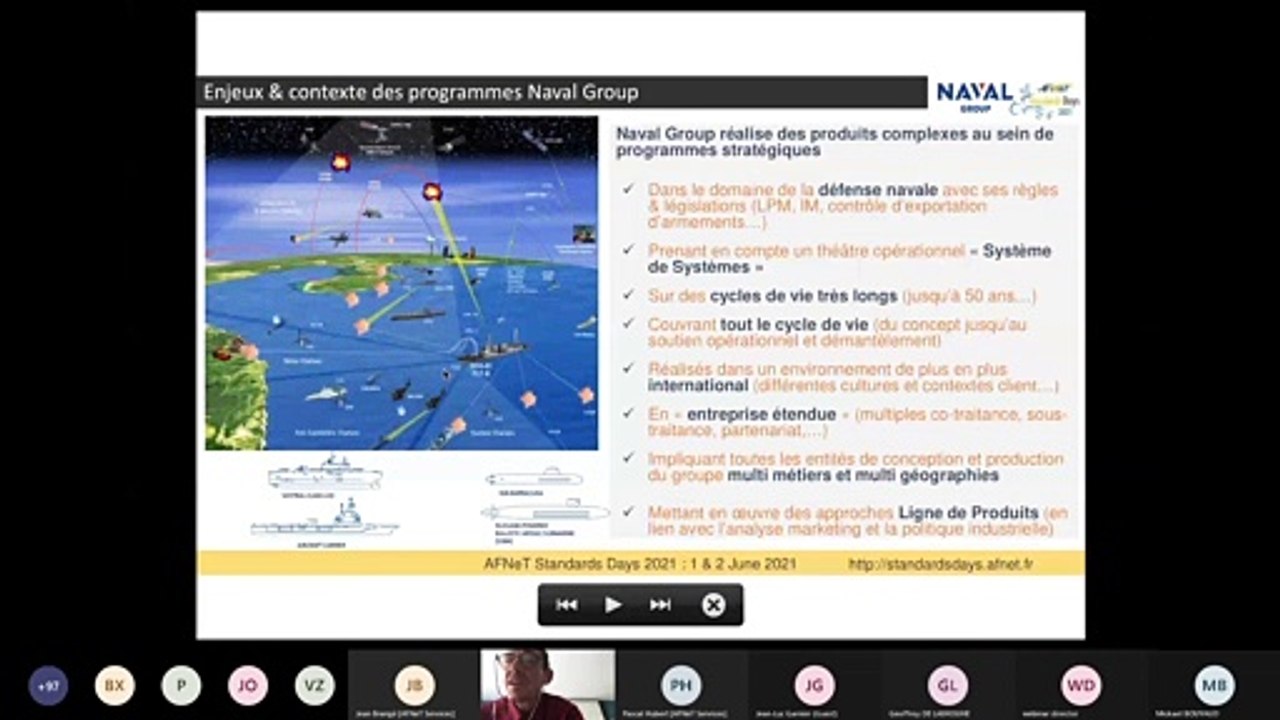Select participant avatar MB

click(x=1214, y=685)
